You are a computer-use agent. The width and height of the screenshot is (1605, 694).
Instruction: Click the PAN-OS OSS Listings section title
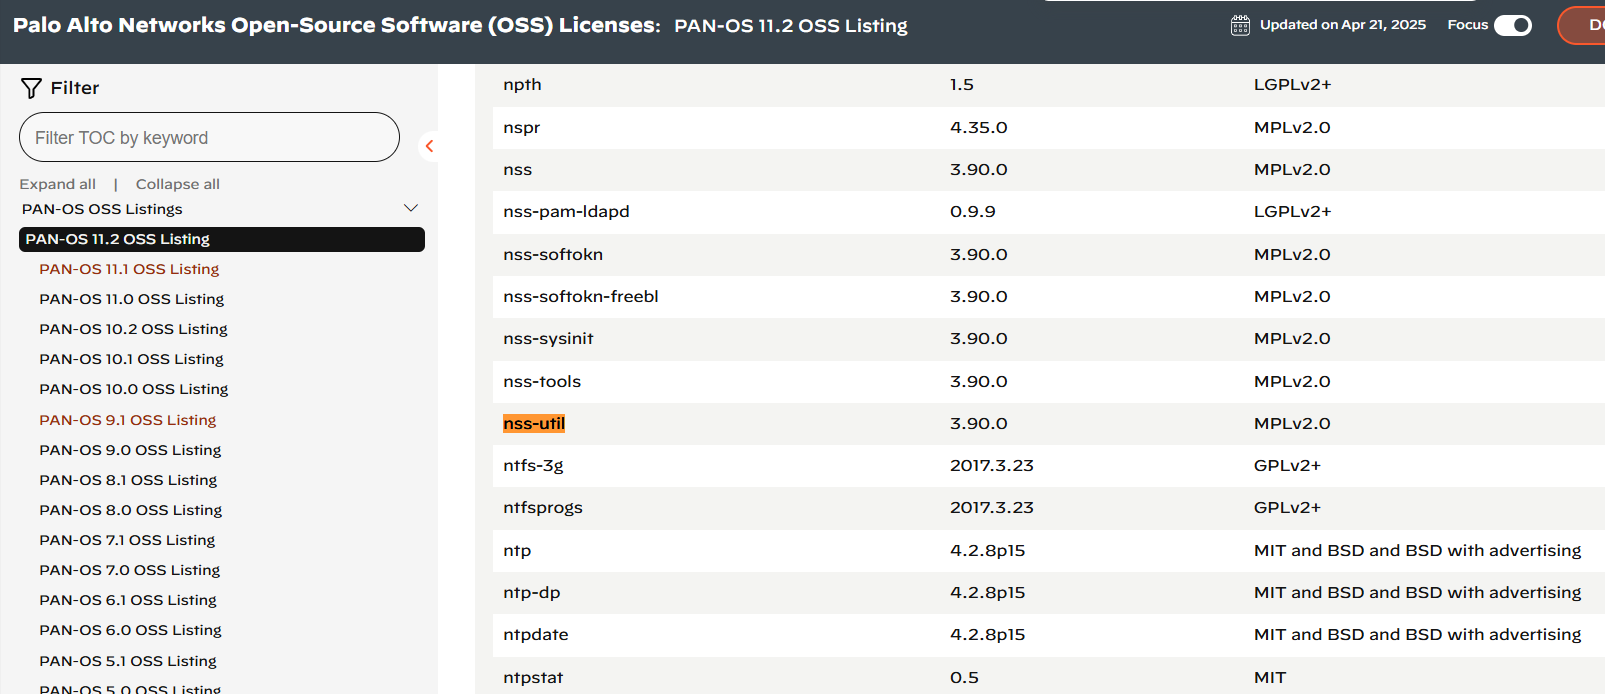click(x=102, y=209)
